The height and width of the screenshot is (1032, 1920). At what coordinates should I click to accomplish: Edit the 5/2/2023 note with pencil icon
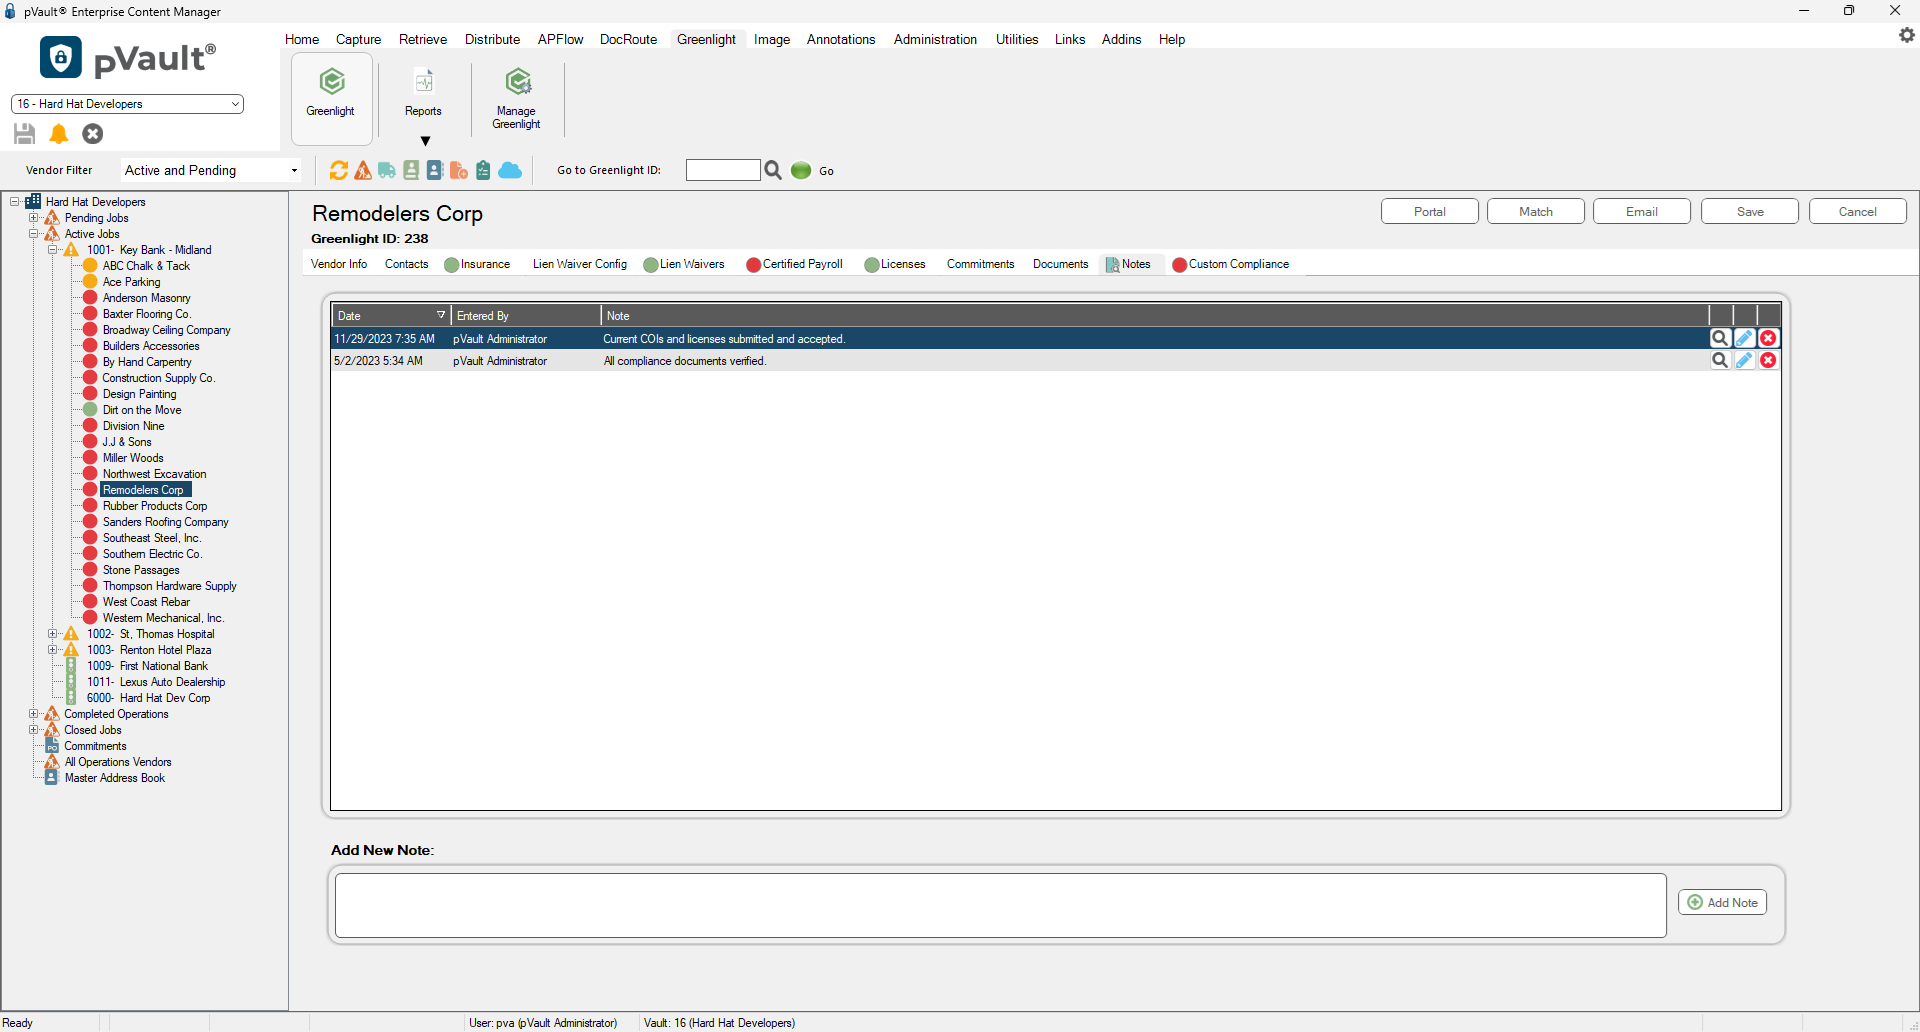tap(1744, 361)
